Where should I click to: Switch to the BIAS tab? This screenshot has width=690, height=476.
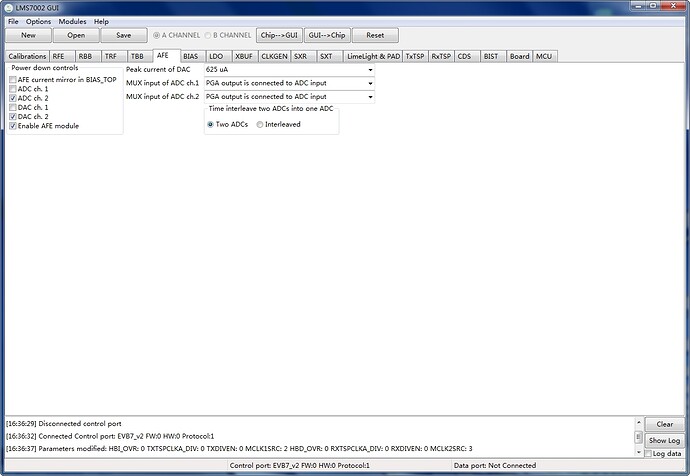coord(191,56)
